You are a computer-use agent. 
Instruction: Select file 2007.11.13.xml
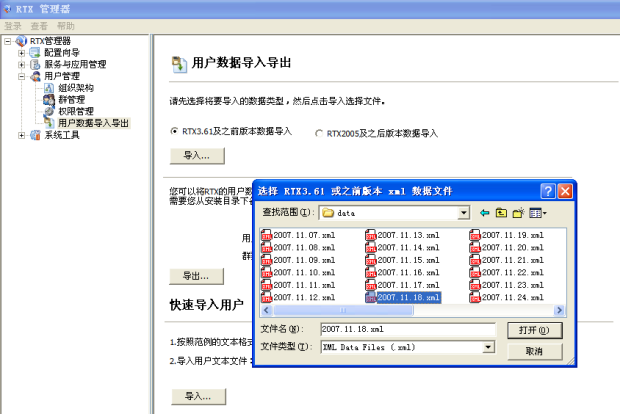[x=407, y=234]
